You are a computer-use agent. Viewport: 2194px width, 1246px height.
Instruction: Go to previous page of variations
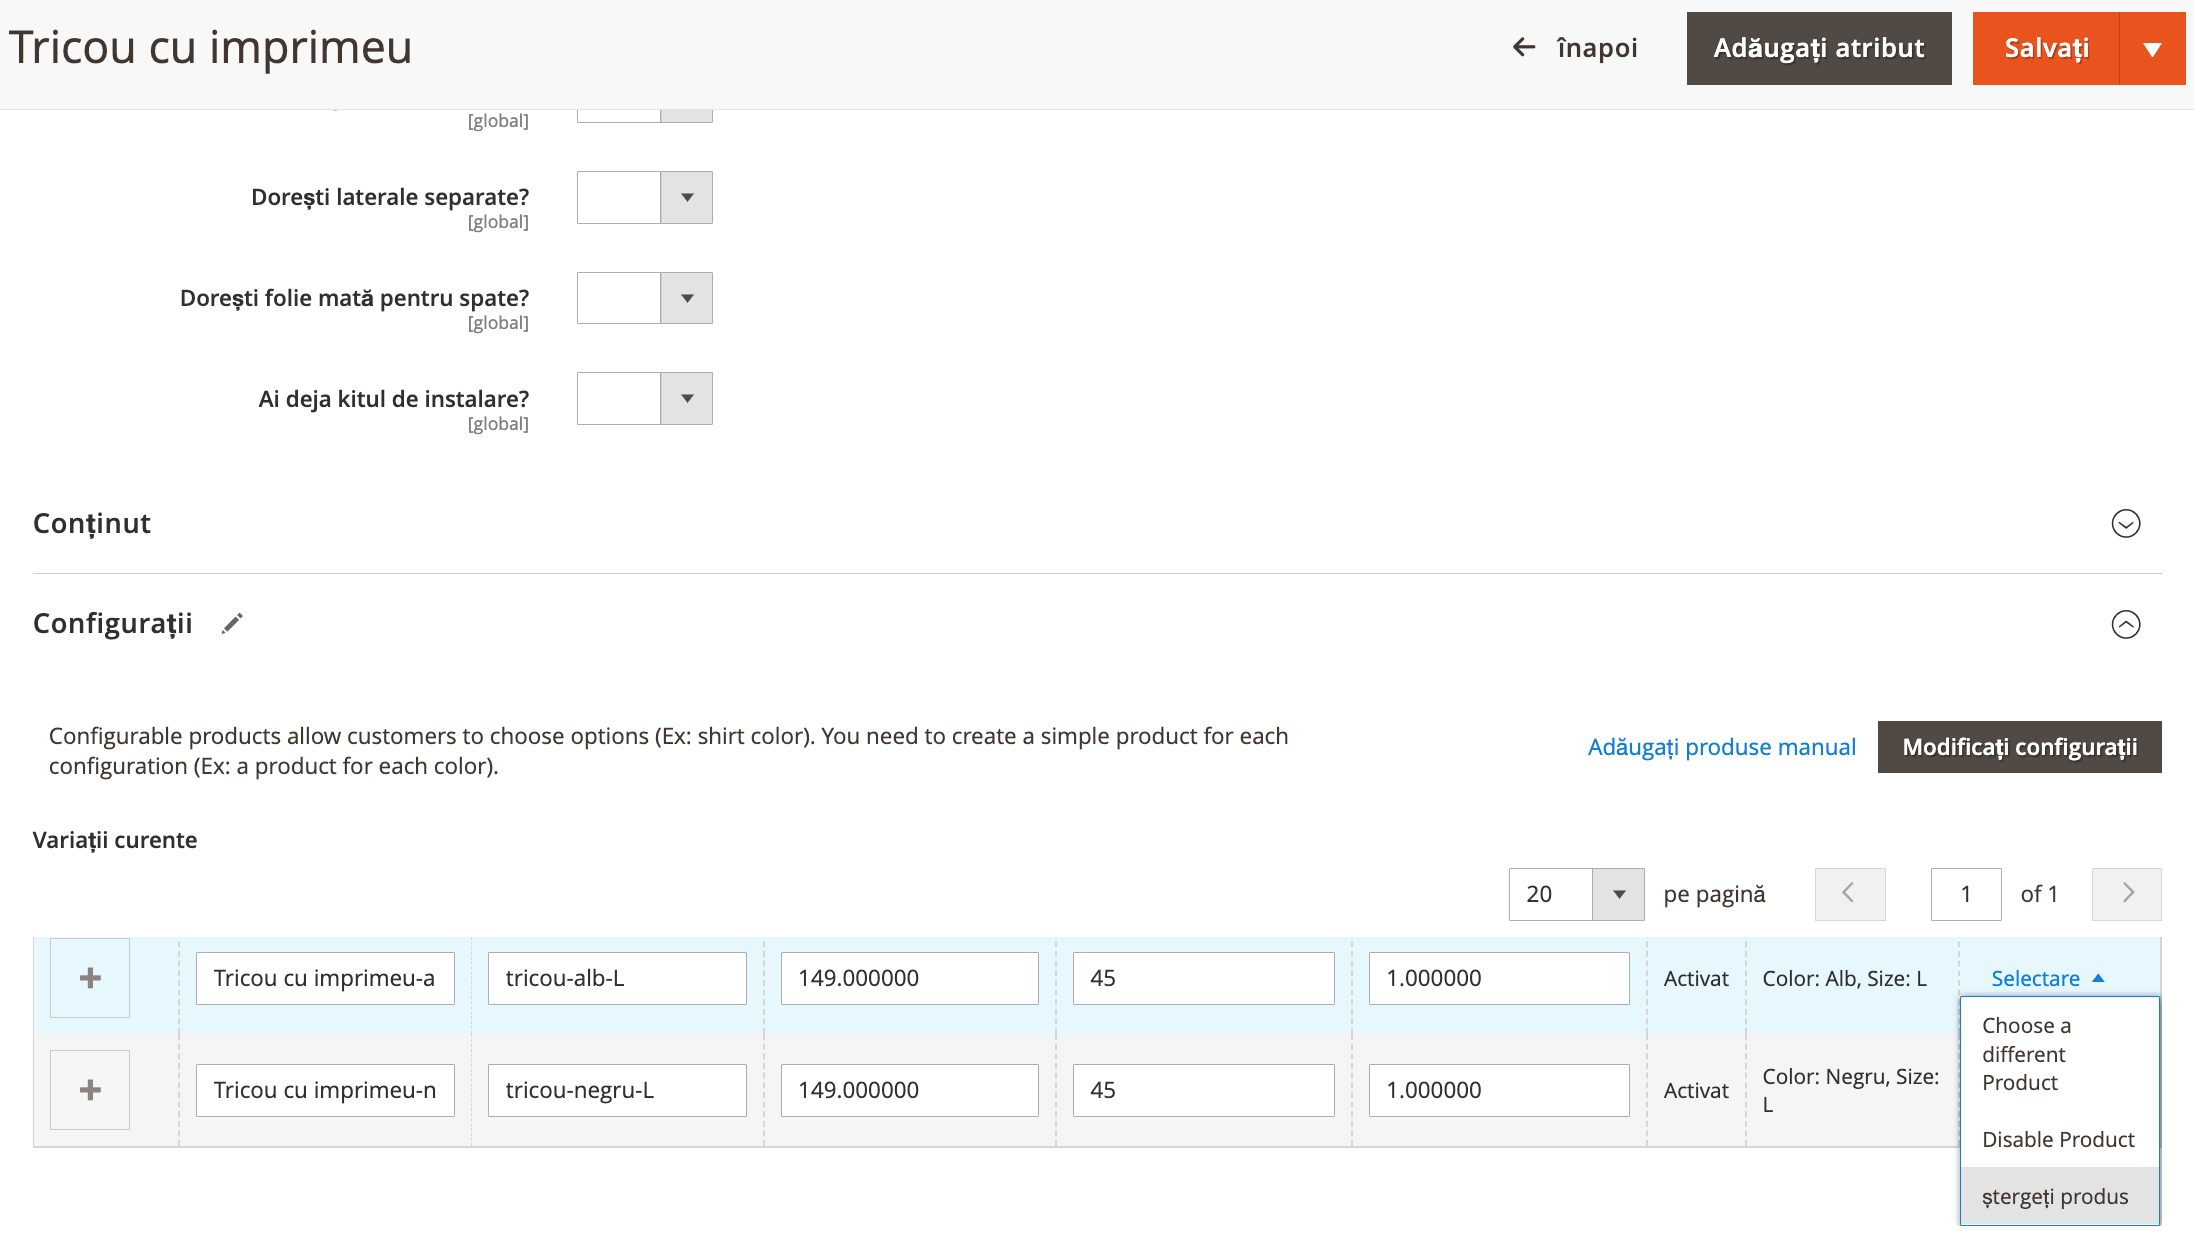point(1850,894)
